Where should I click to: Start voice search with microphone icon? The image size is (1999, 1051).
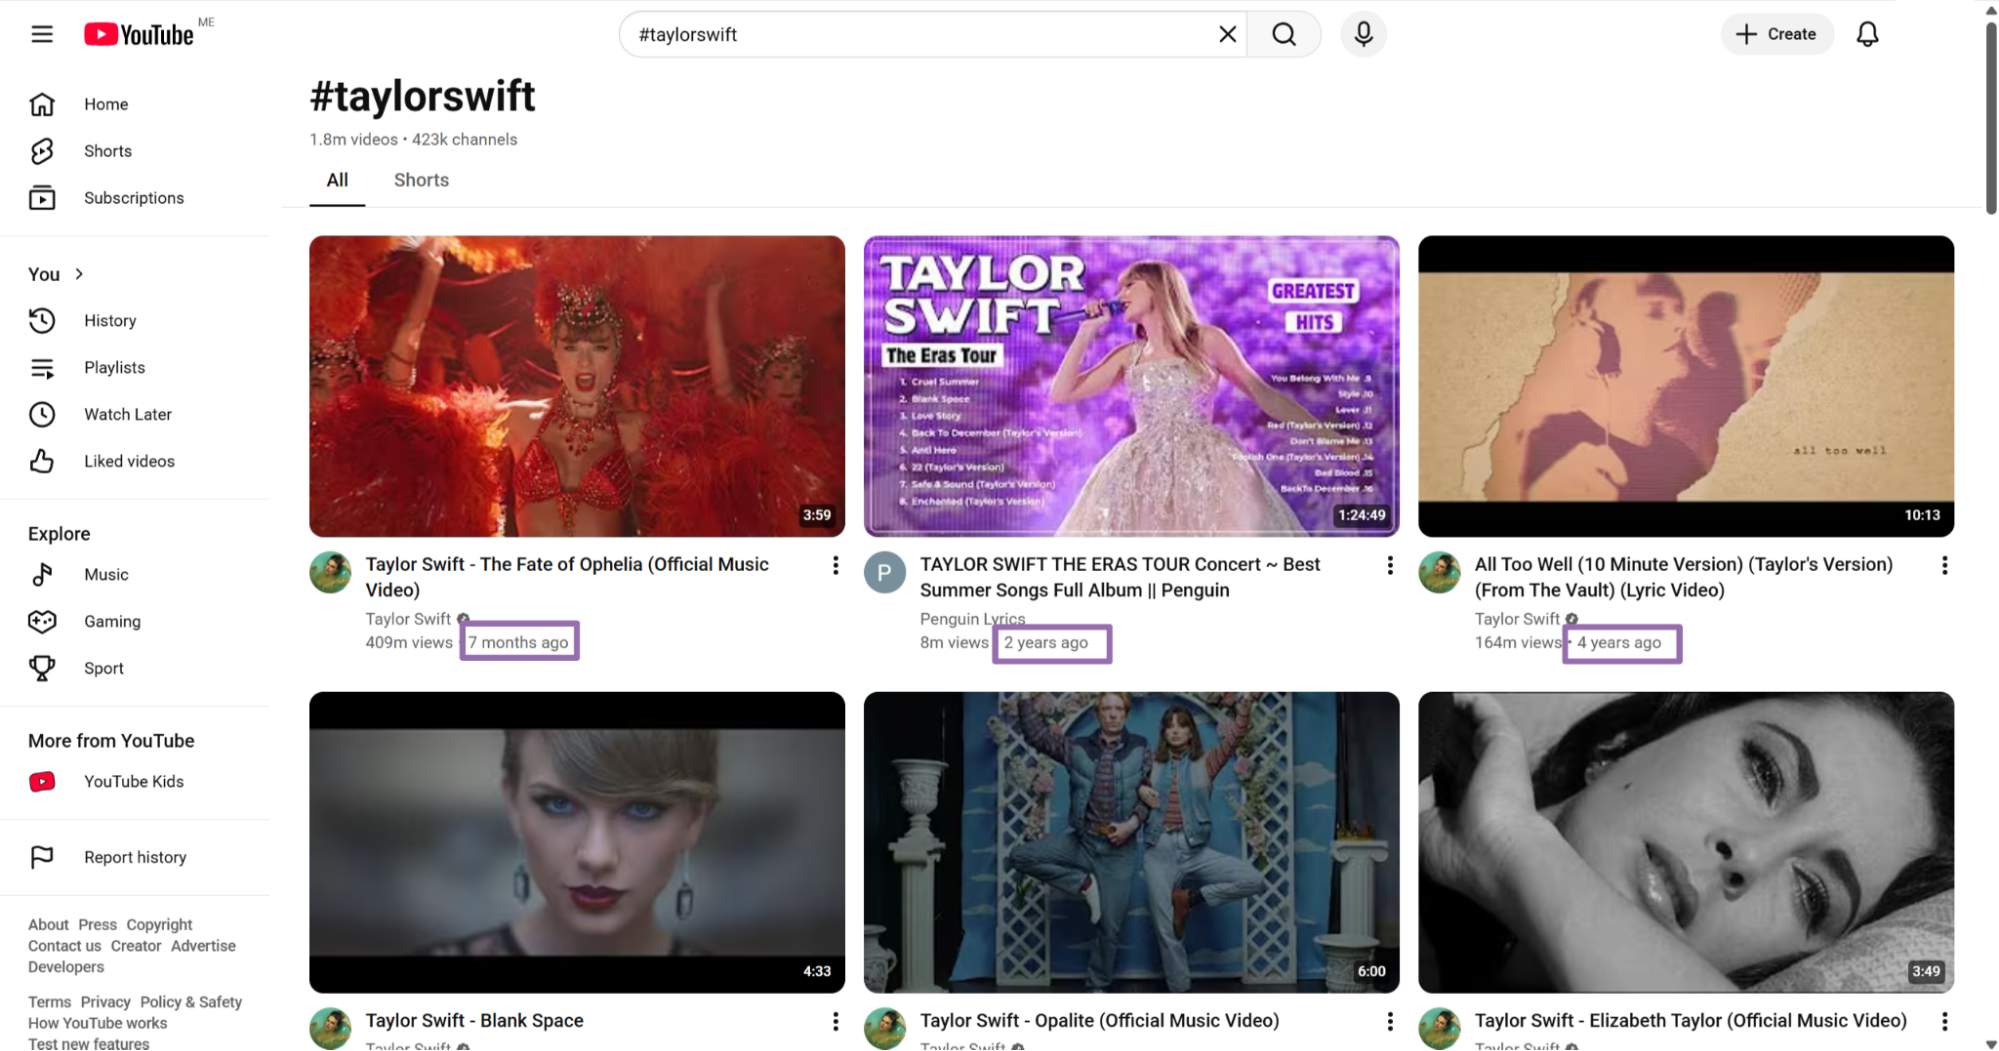point(1363,35)
